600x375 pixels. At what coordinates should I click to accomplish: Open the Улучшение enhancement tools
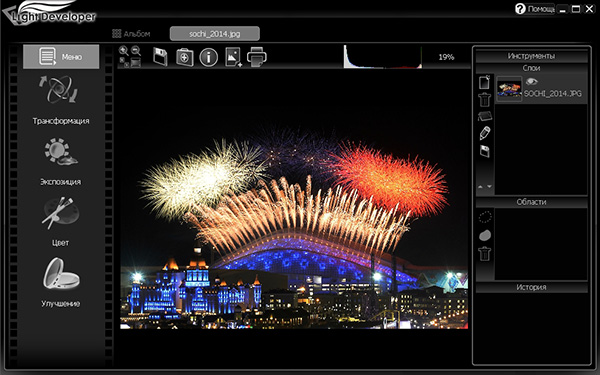click(x=60, y=282)
